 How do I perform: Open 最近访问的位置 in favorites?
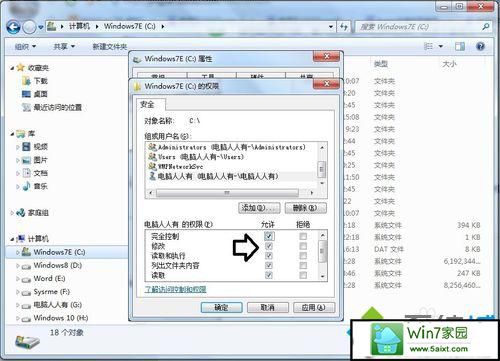tap(52, 107)
